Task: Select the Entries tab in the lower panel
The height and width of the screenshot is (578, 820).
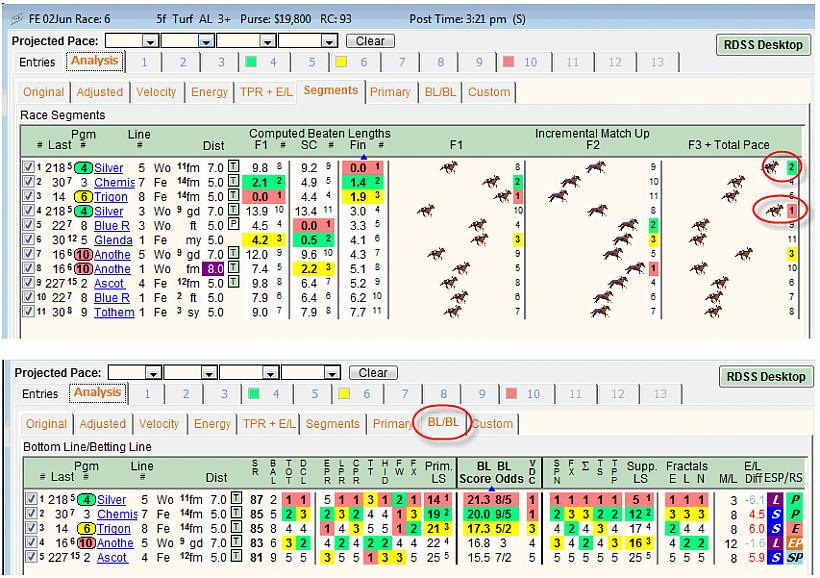Action: (x=40, y=394)
